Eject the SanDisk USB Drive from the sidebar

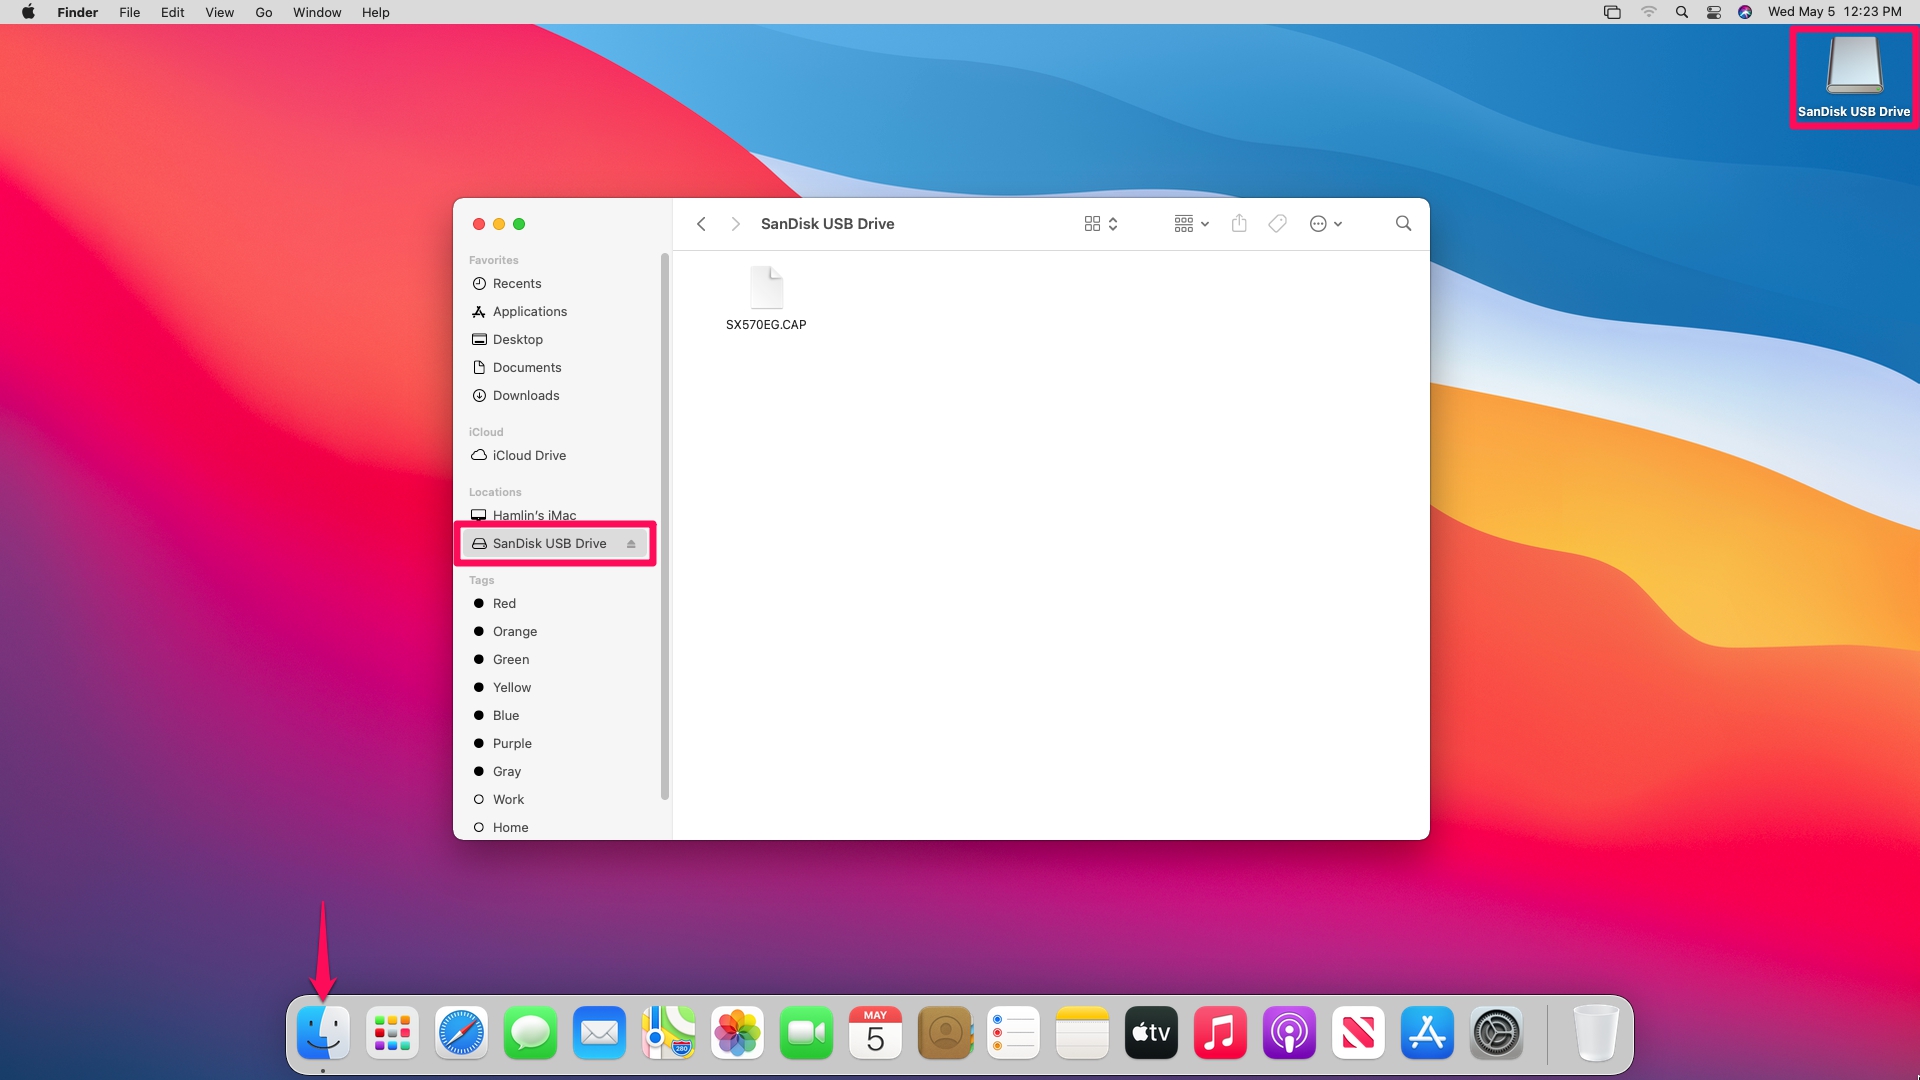[x=631, y=543]
